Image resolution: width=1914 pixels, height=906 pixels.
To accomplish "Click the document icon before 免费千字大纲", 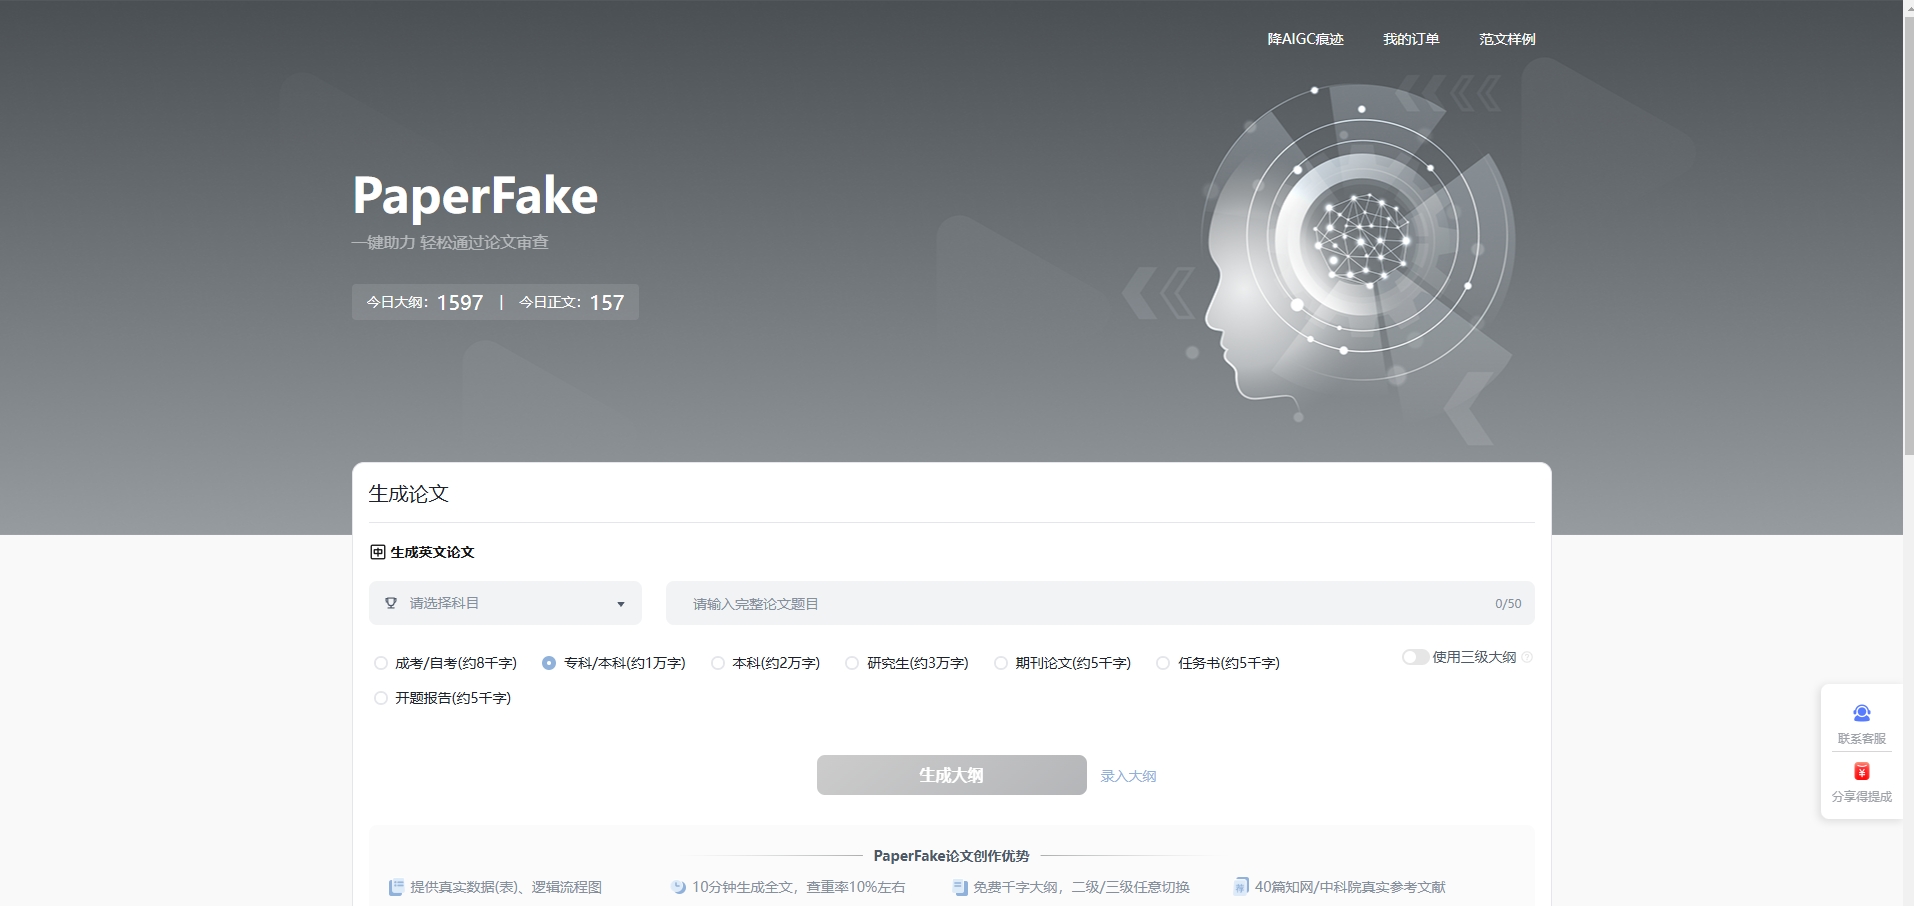I will [960, 887].
